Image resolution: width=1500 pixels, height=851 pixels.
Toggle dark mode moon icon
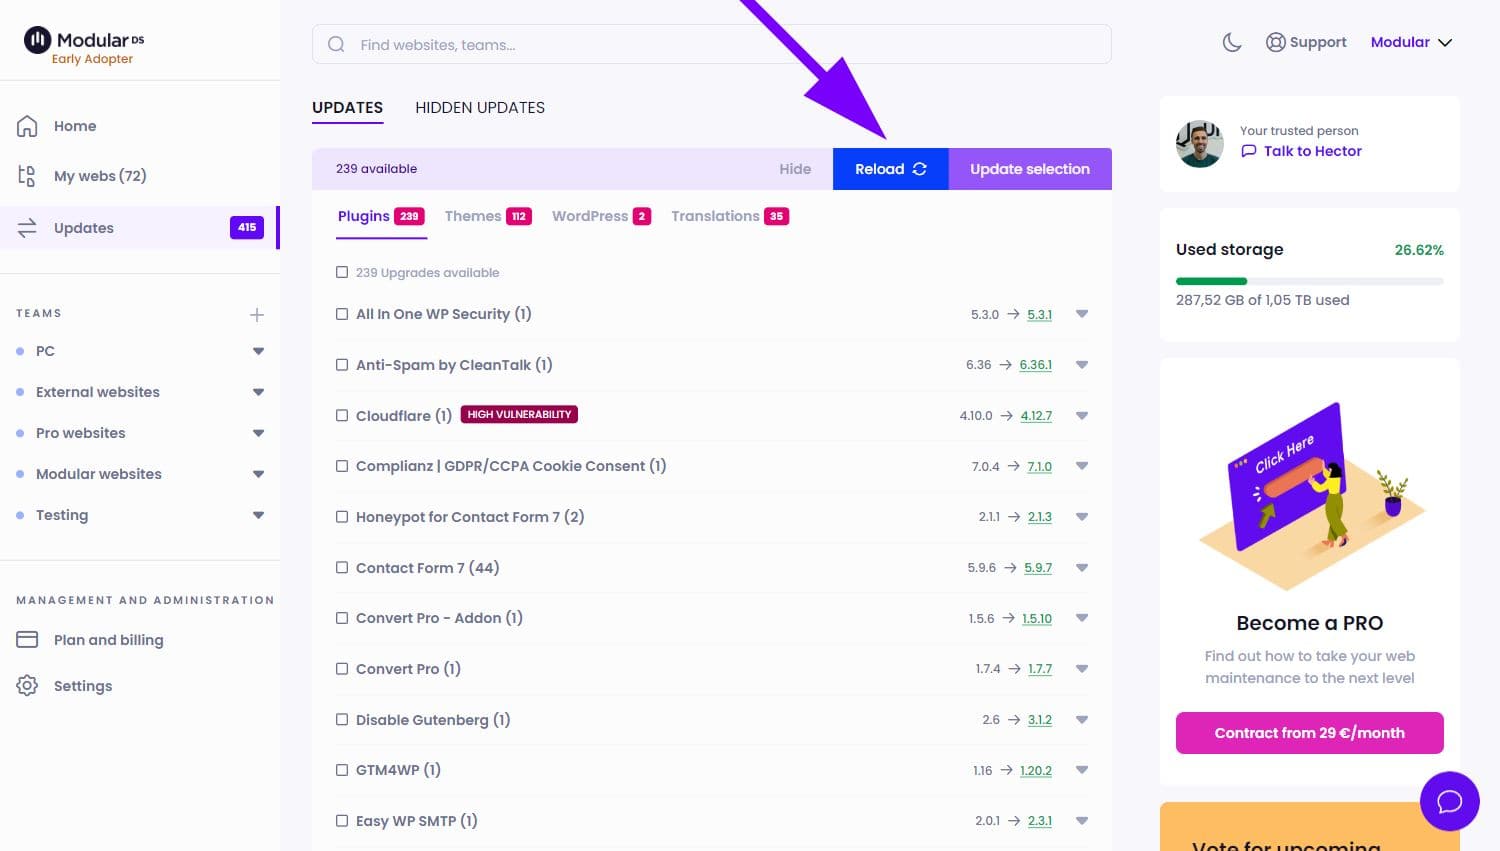1232,42
